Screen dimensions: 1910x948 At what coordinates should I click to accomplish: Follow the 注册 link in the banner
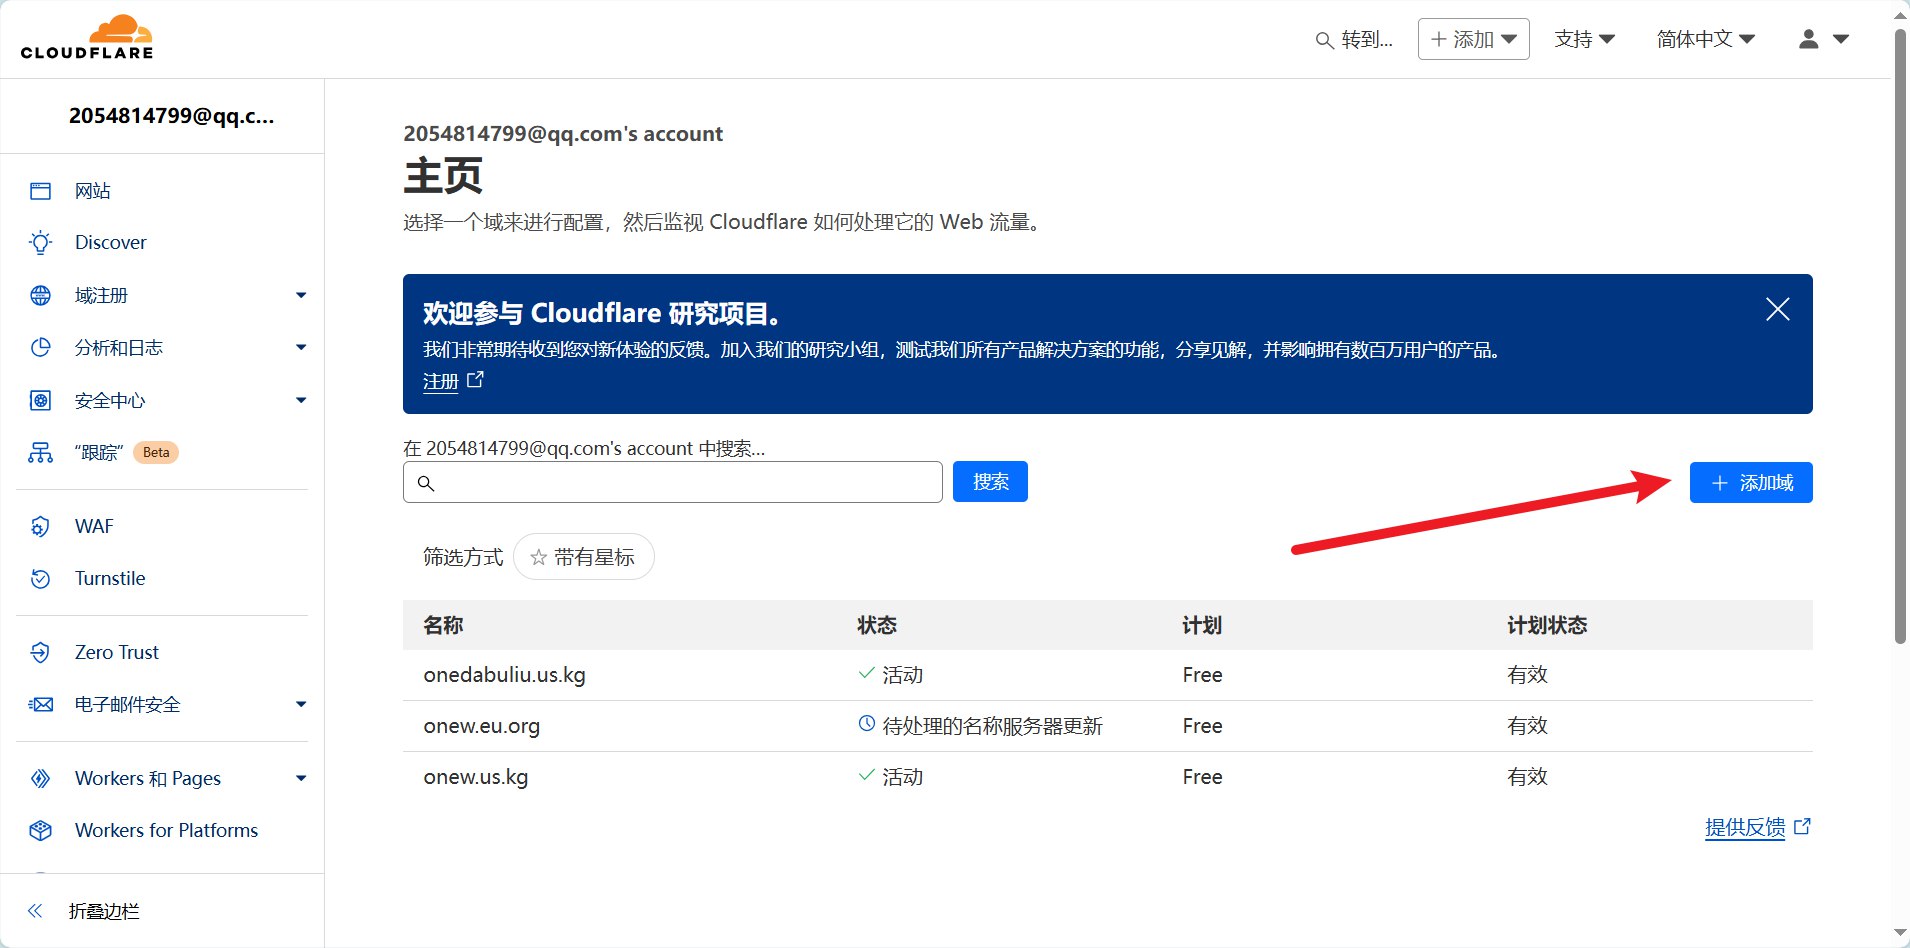440,381
